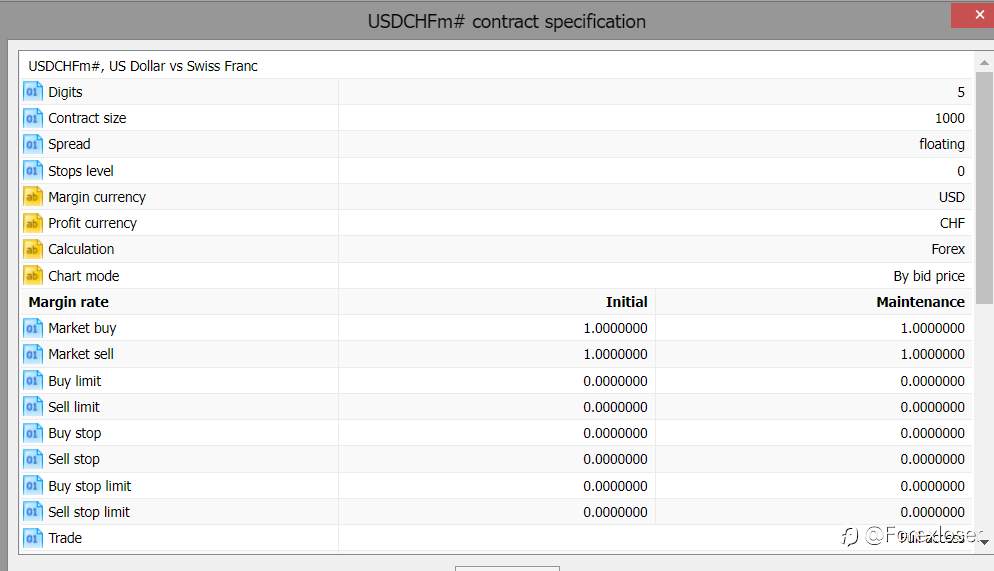Click the vertical scrollbar thumb
The height and width of the screenshot is (571, 994).
984,188
